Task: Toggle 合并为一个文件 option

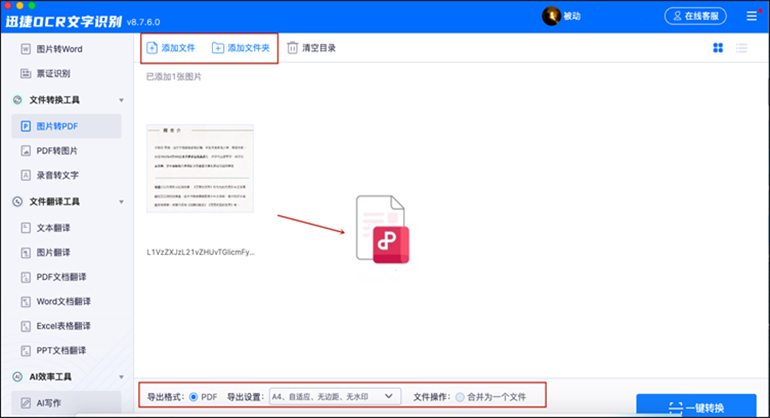Action: [x=460, y=397]
